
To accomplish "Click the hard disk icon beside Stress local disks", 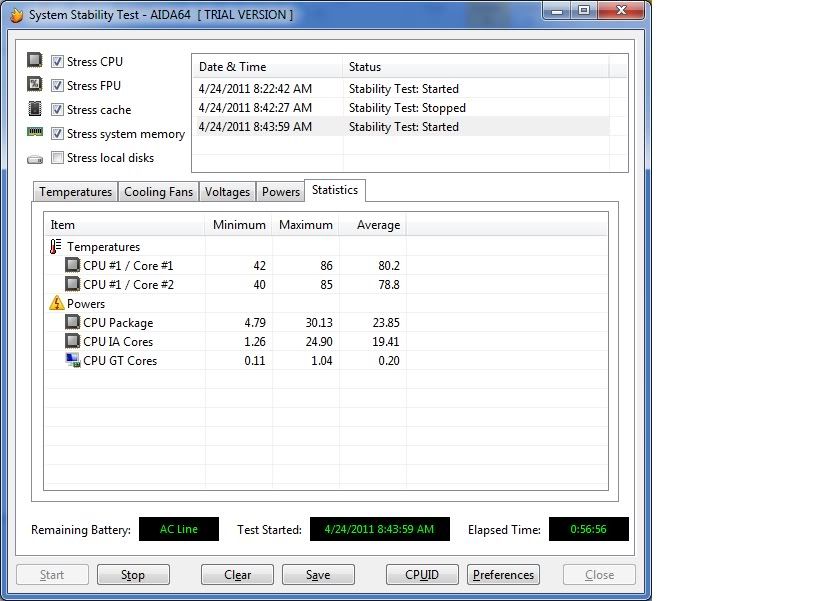I will click(x=35, y=159).
